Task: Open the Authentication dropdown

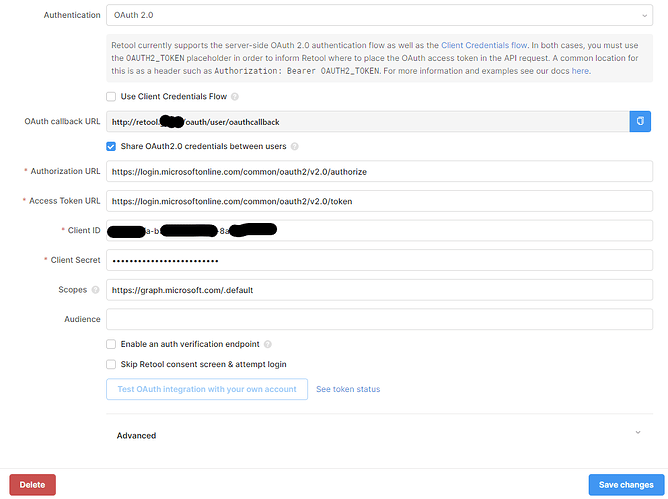Action: 379,15
